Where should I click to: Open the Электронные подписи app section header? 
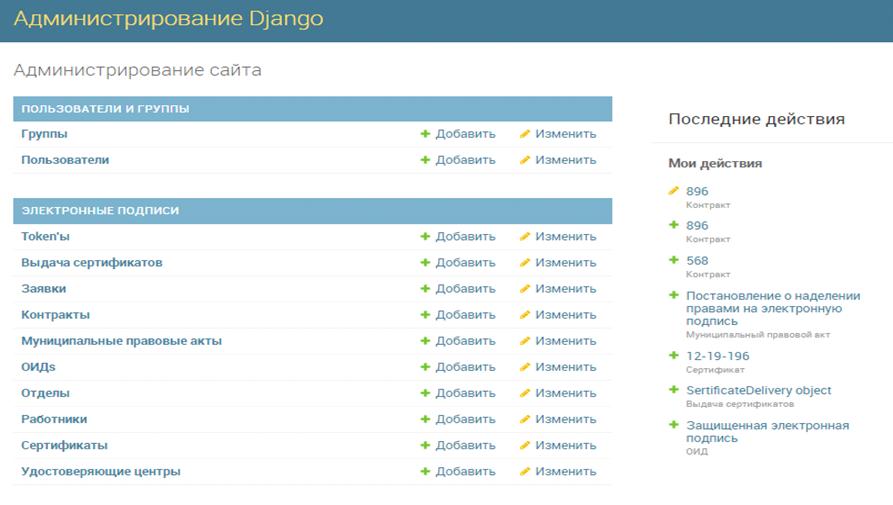click(x=100, y=211)
